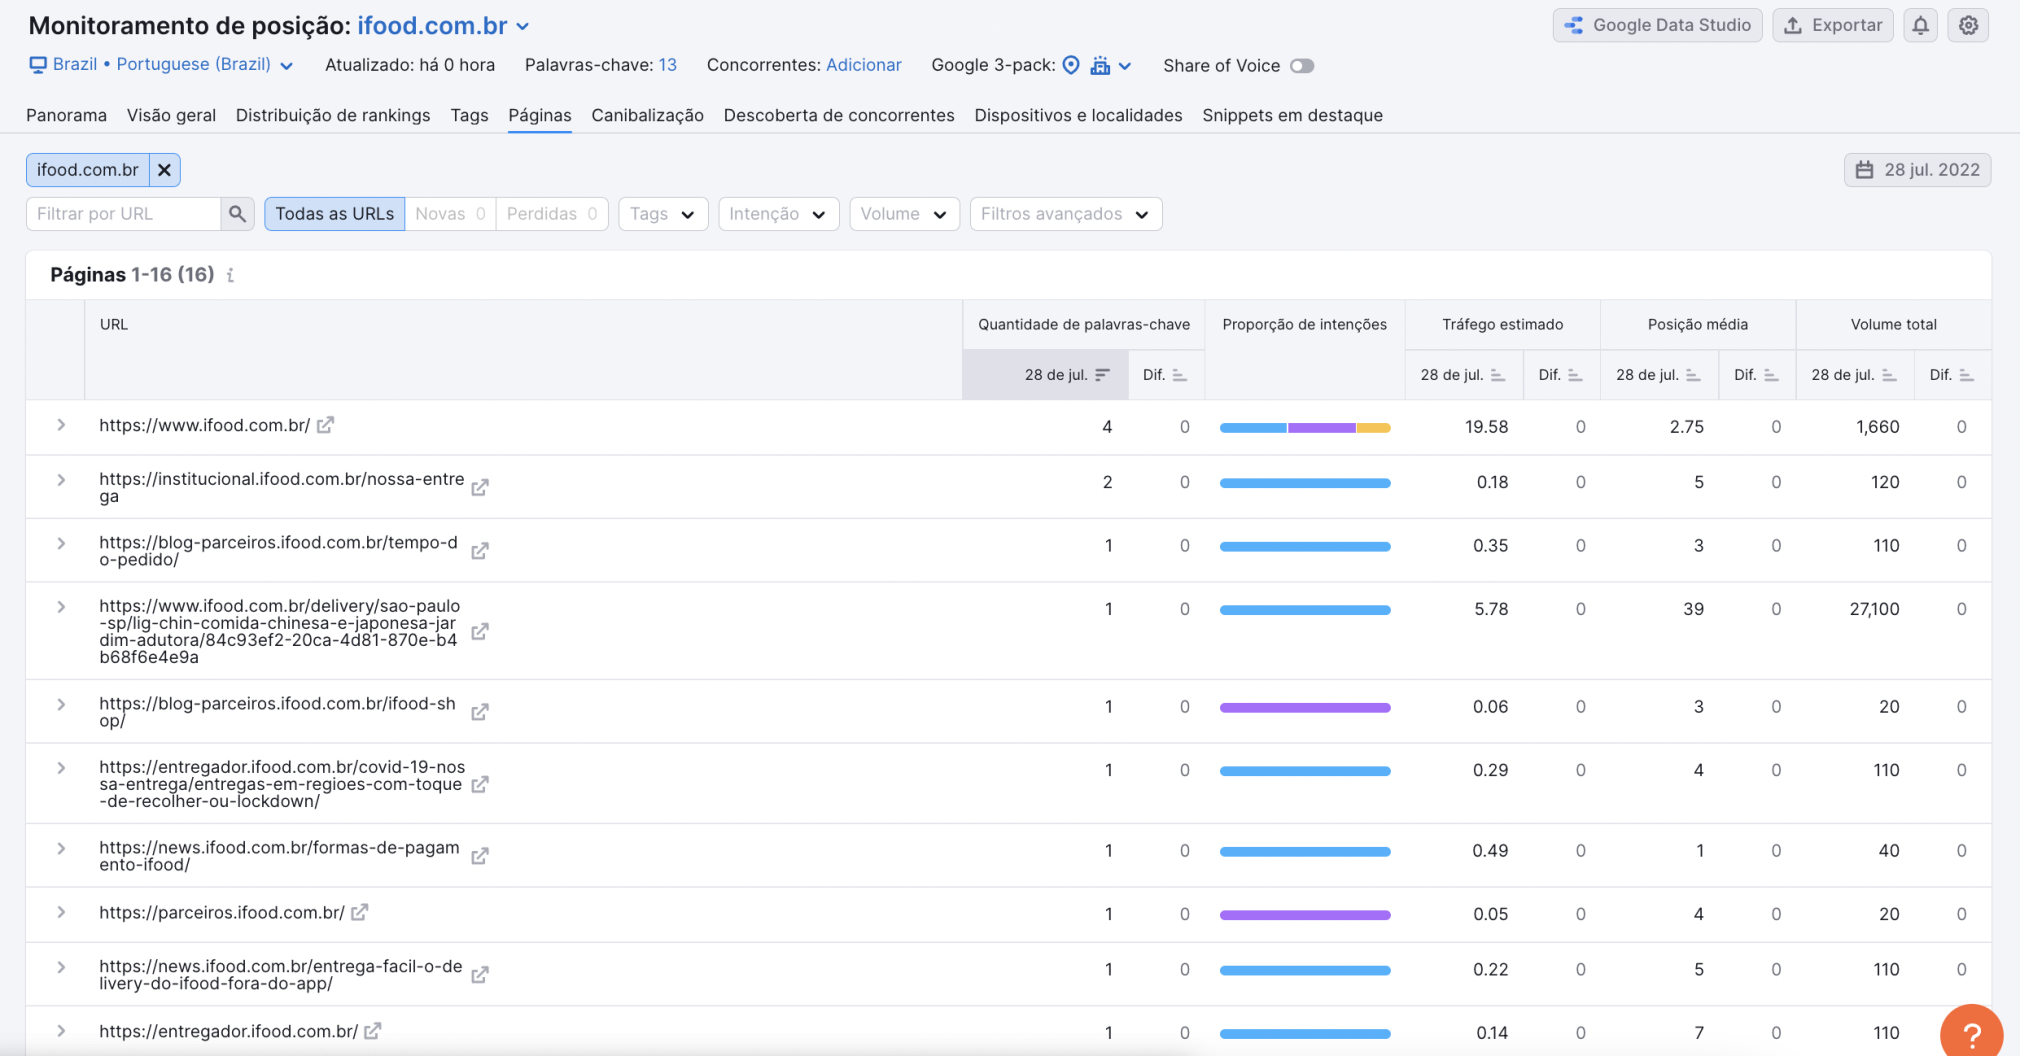Click info icon next to Páginas 1-16
This screenshot has height=1056, width=2020.
[x=230, y=275]
